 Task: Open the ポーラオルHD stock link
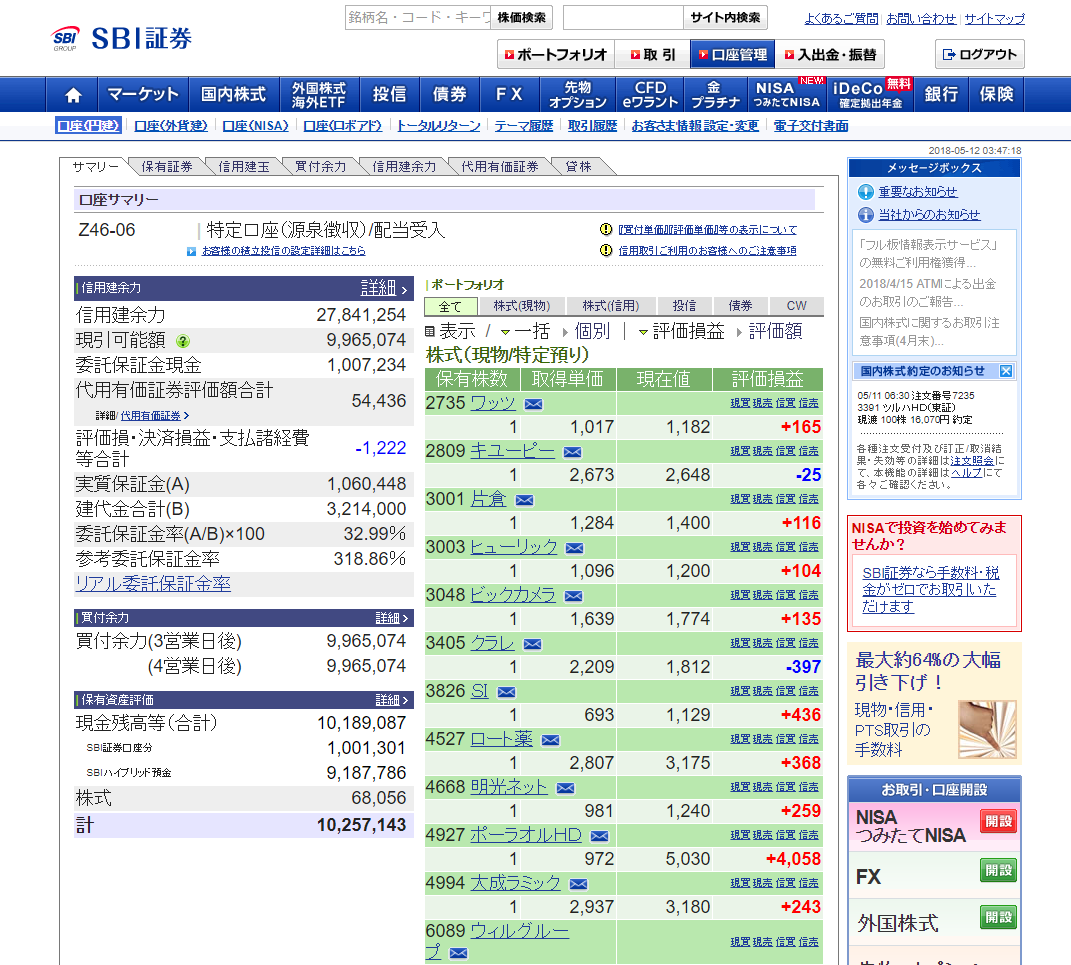click(x=526, y=835)
